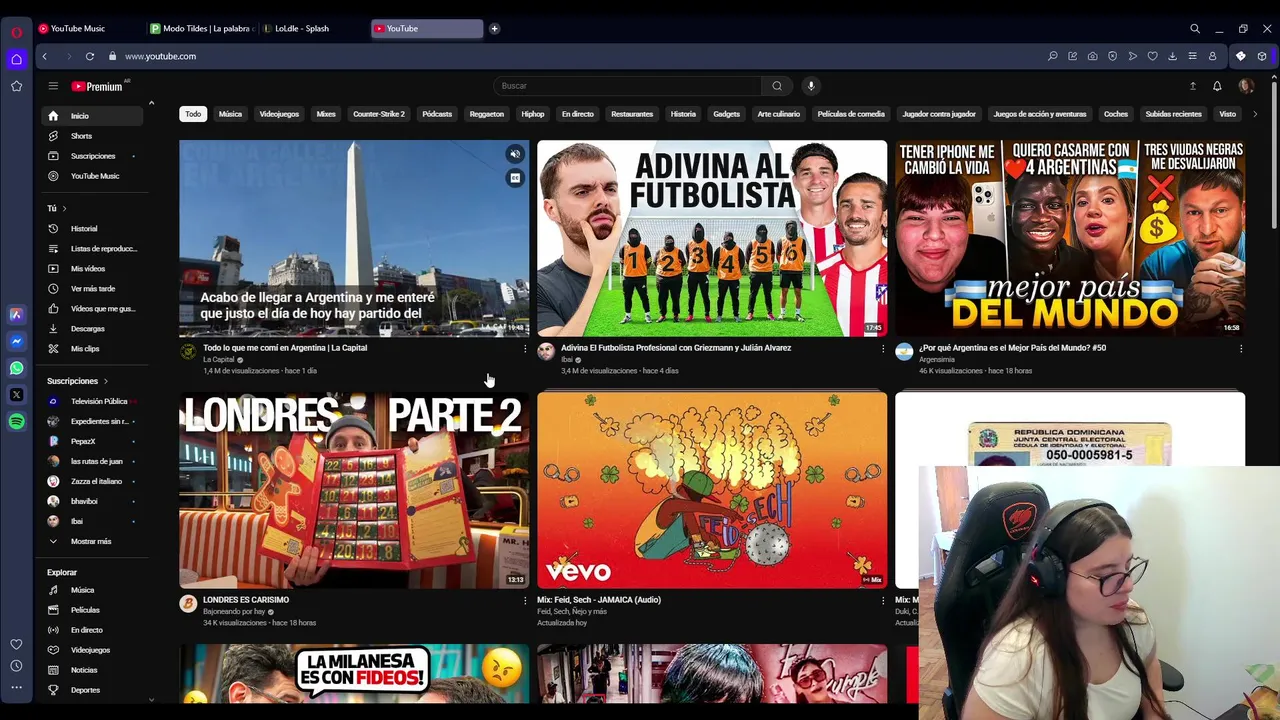Open Ver más tarde playlist
This screenshot has height=720, width=1280.
[x=93, y=289]
